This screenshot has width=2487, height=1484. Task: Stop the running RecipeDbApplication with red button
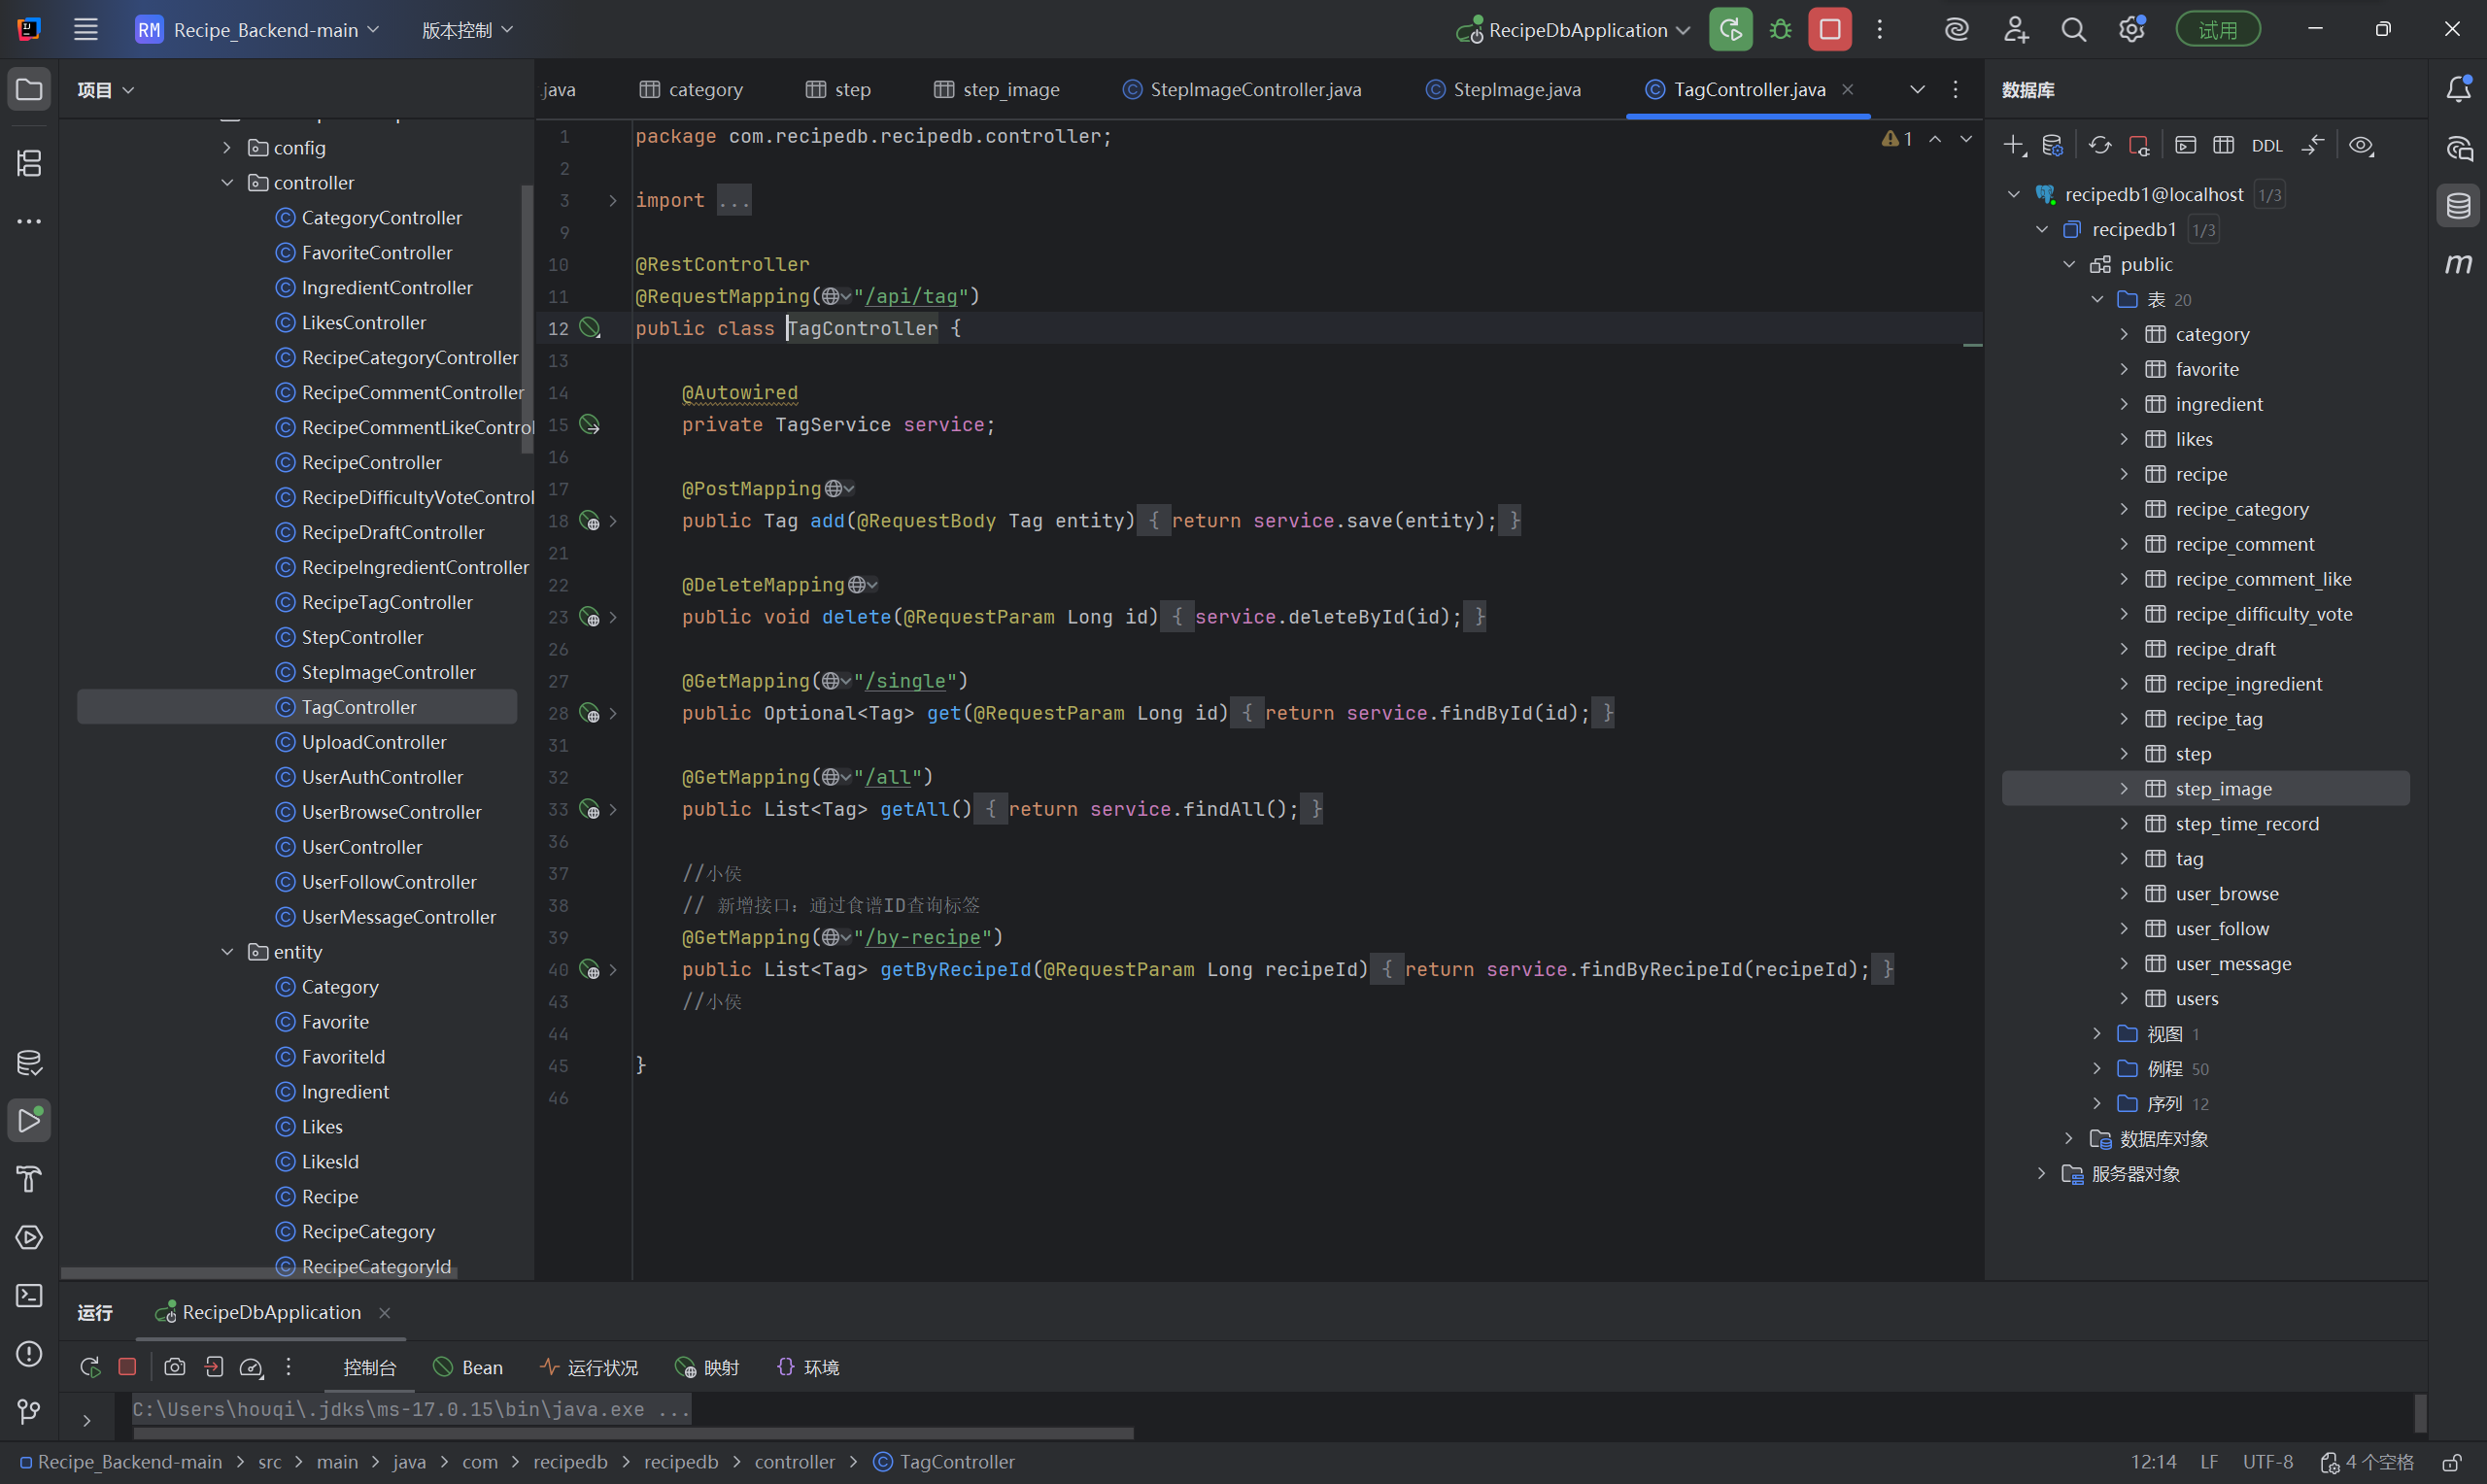point(1829,30)
